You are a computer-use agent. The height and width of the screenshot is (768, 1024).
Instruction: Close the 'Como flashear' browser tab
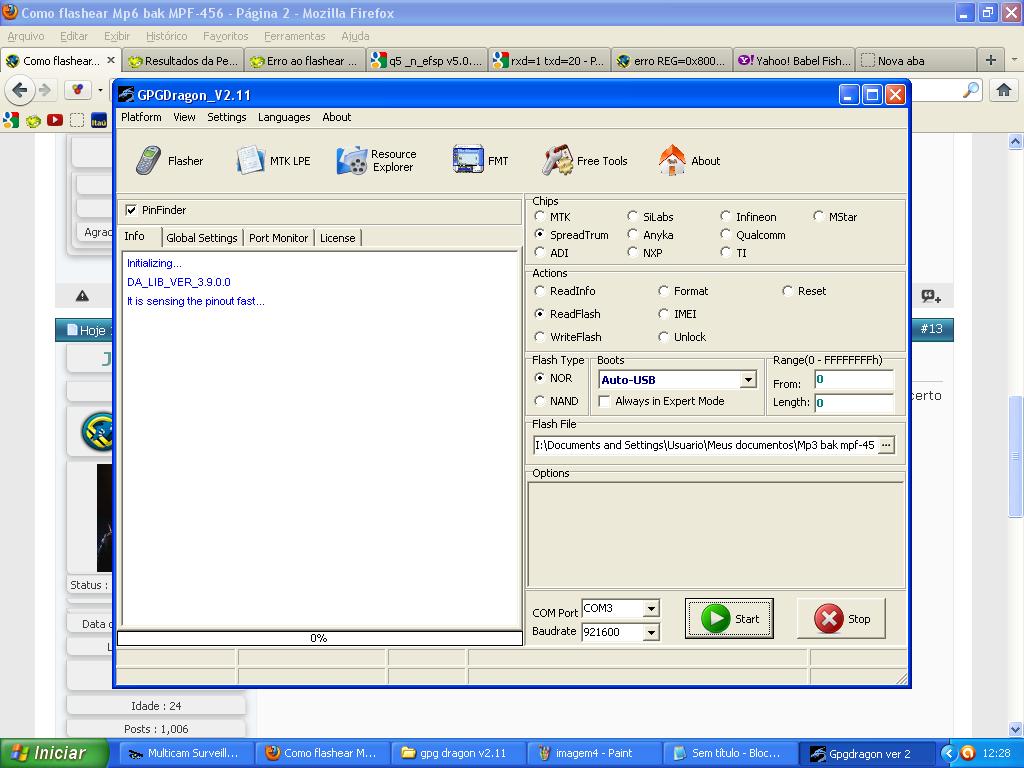pyautogui.click(x=111, y=60)
